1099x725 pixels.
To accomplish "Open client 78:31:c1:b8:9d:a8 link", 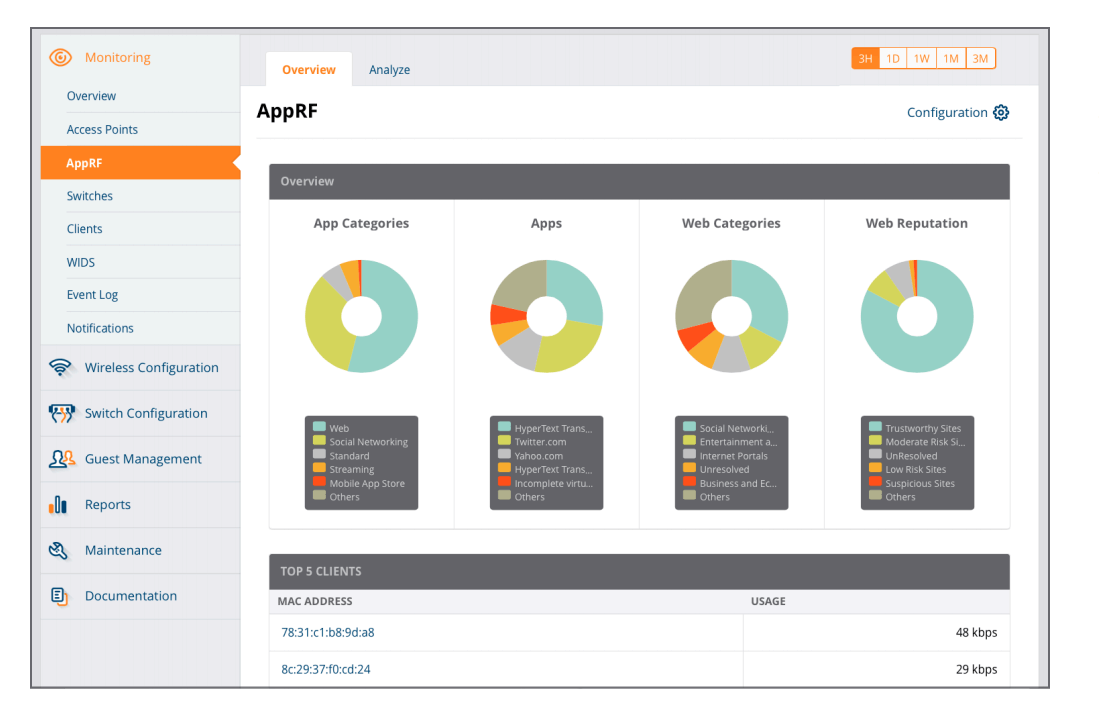I will click(328, 633).
